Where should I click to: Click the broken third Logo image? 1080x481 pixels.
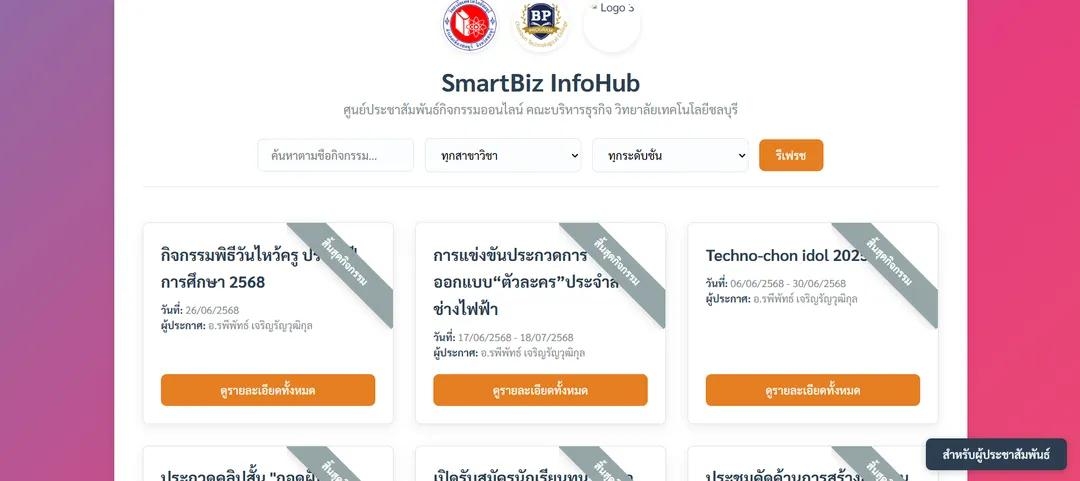click(612, 25)
